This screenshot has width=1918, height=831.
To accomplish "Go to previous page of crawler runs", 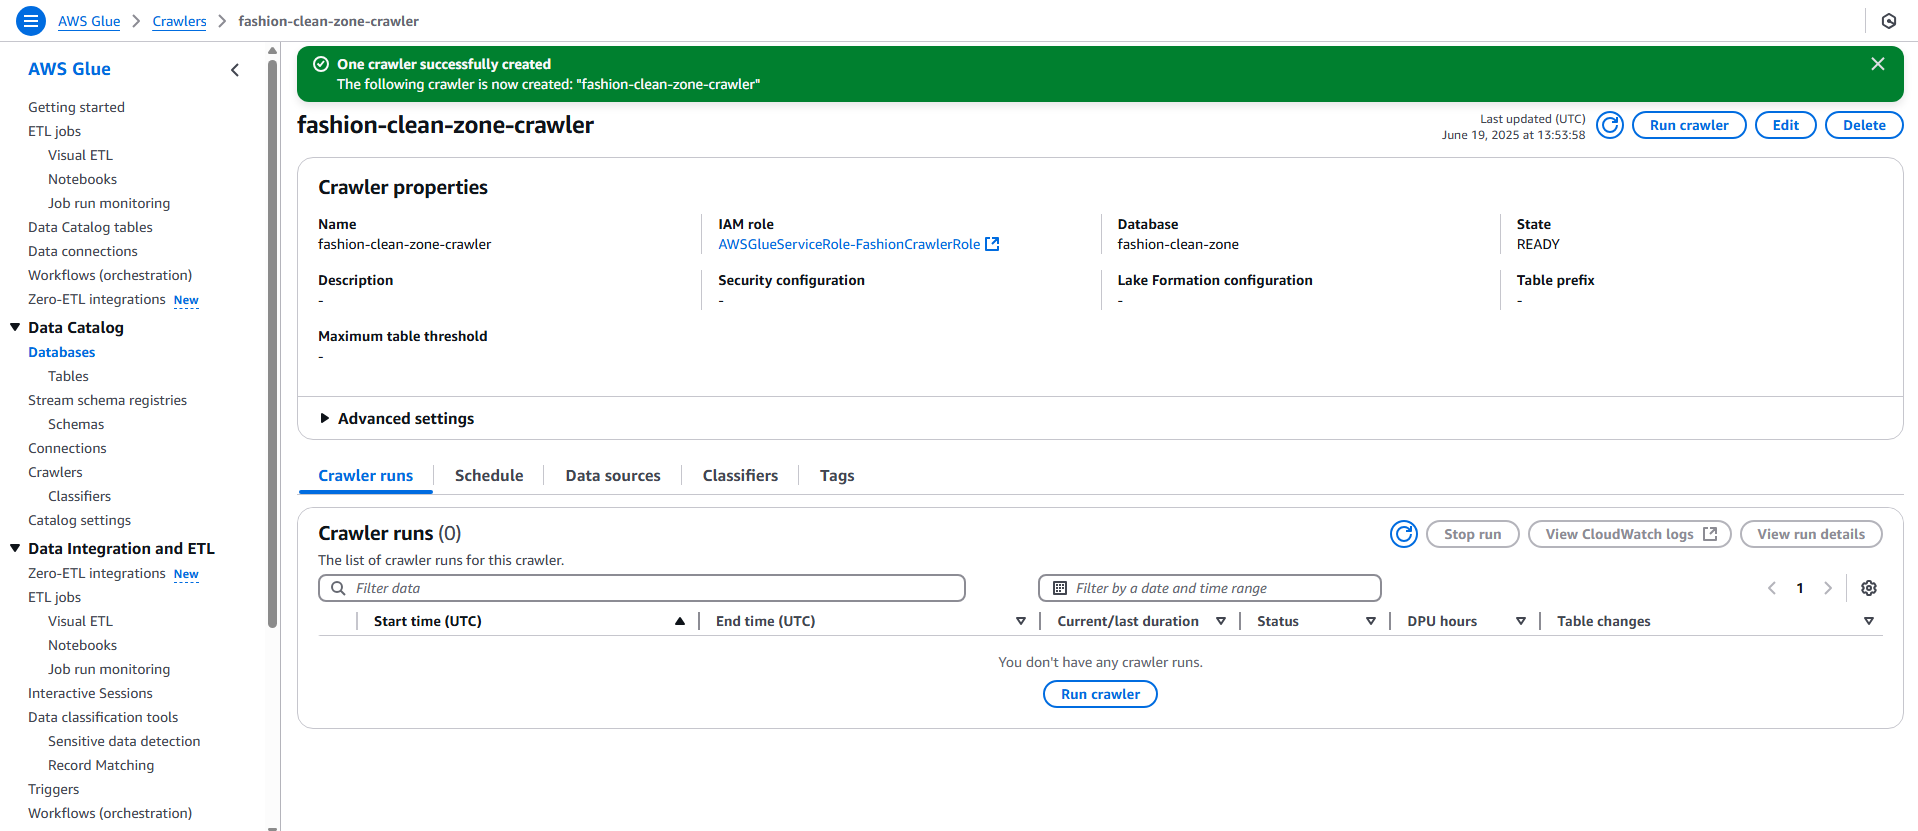I will point(1772,588).
